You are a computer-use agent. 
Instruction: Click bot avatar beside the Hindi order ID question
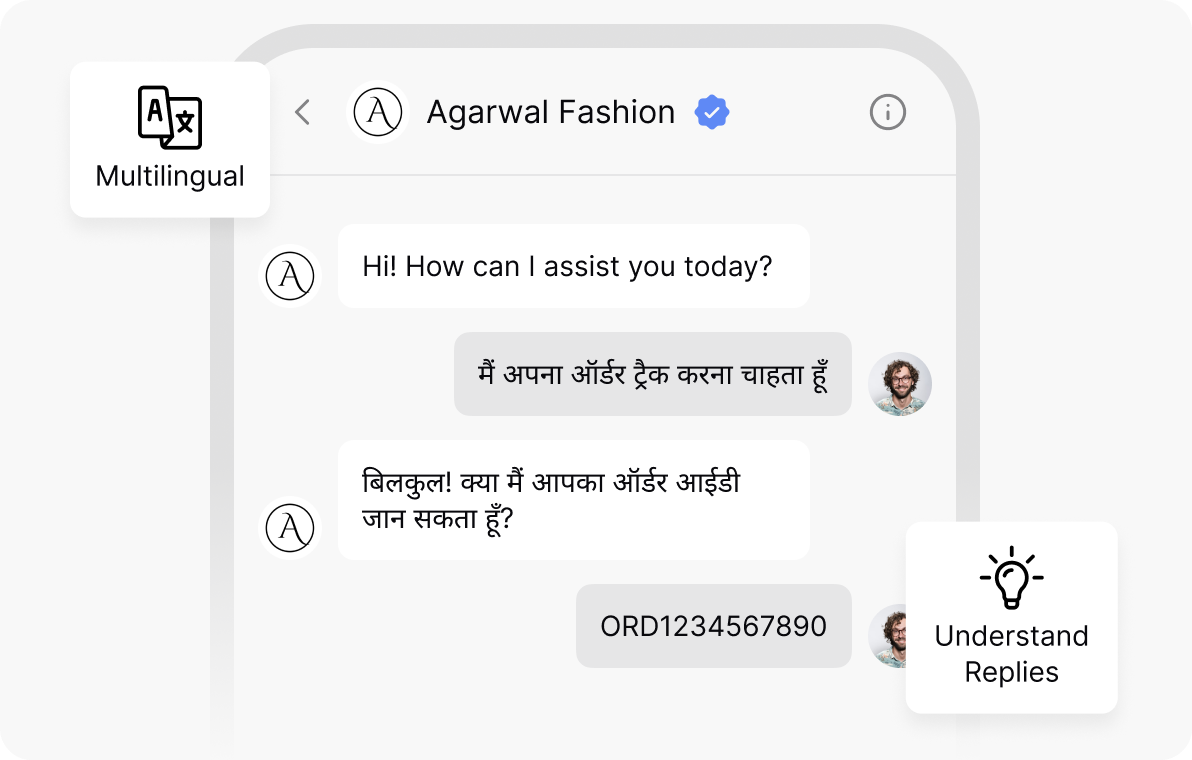pyautogui.click(x=290, y=527)
